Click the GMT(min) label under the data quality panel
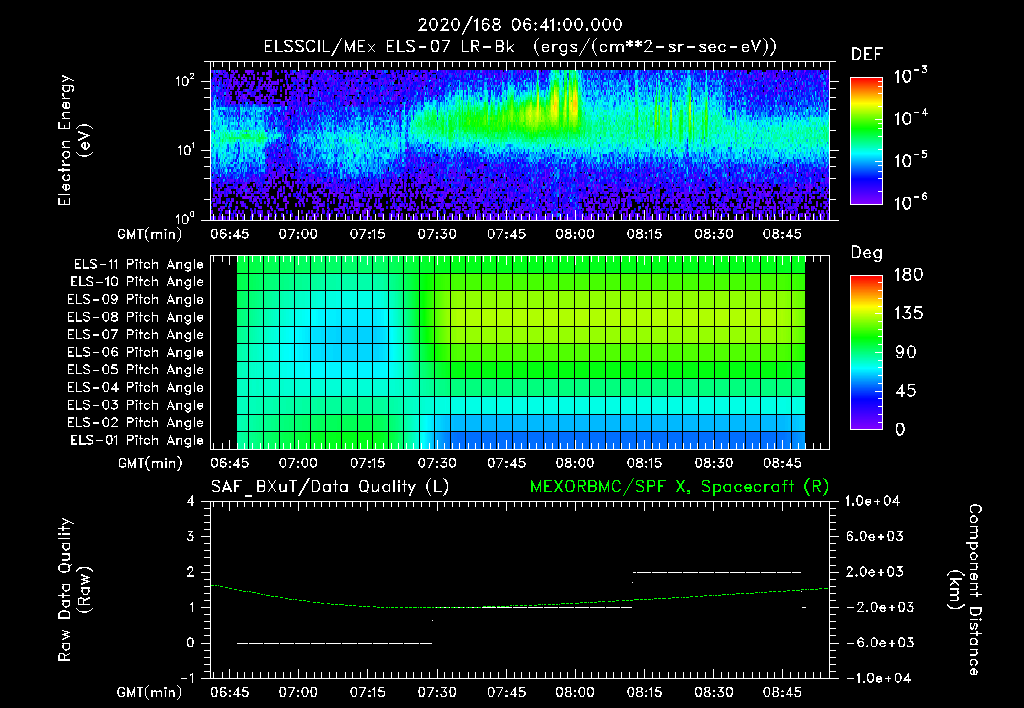This screenshot has width=1024, height=708. [x=150, y=693]
